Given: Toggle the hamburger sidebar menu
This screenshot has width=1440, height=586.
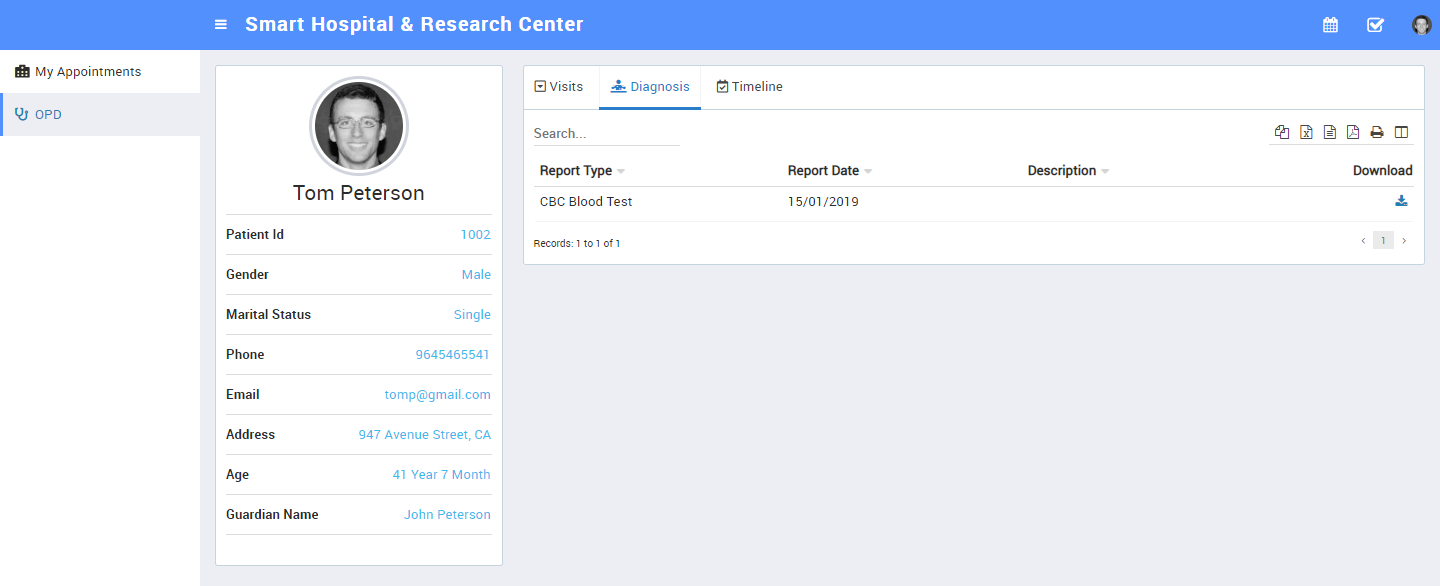Looking at the screenshot, I should pyautogui.click(x=221, y=25).
